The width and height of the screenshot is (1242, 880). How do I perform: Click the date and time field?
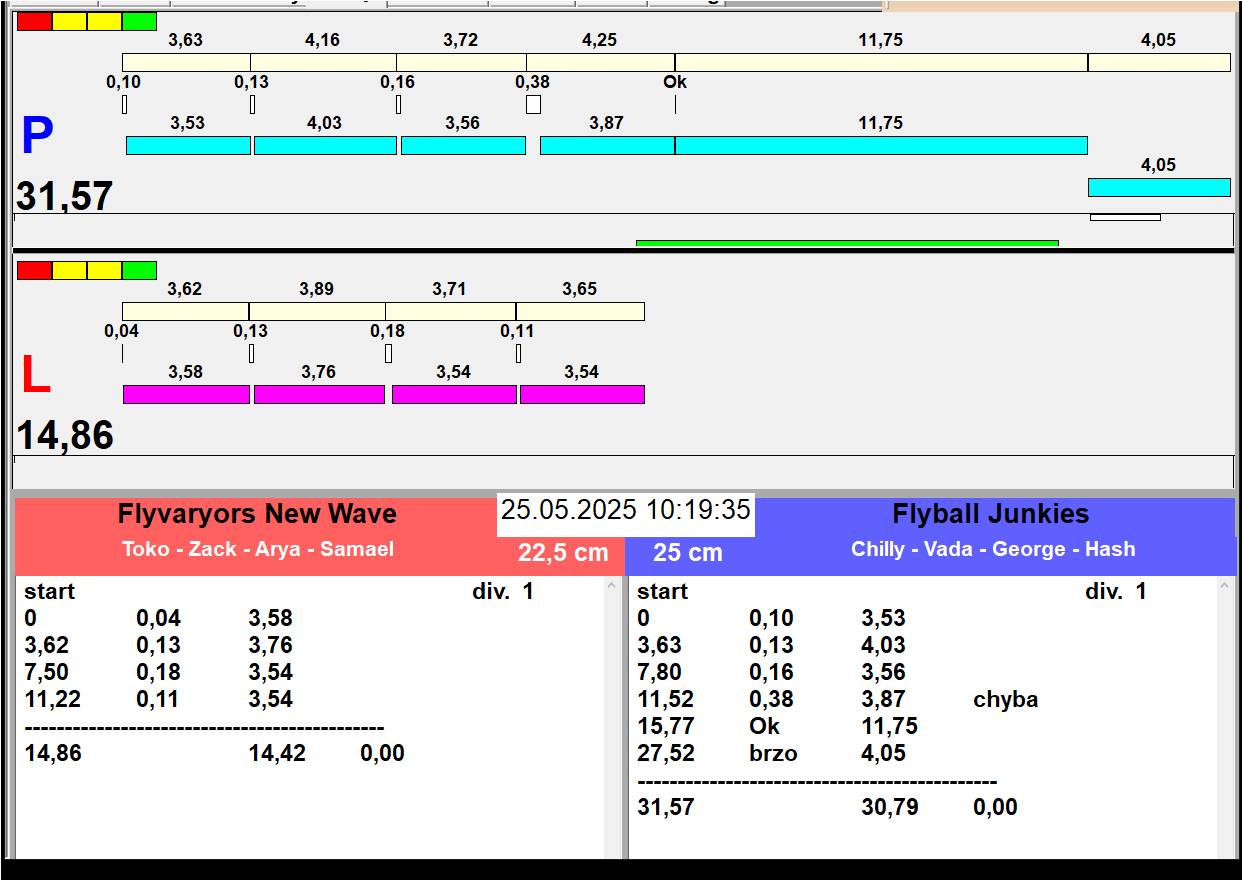625,510
